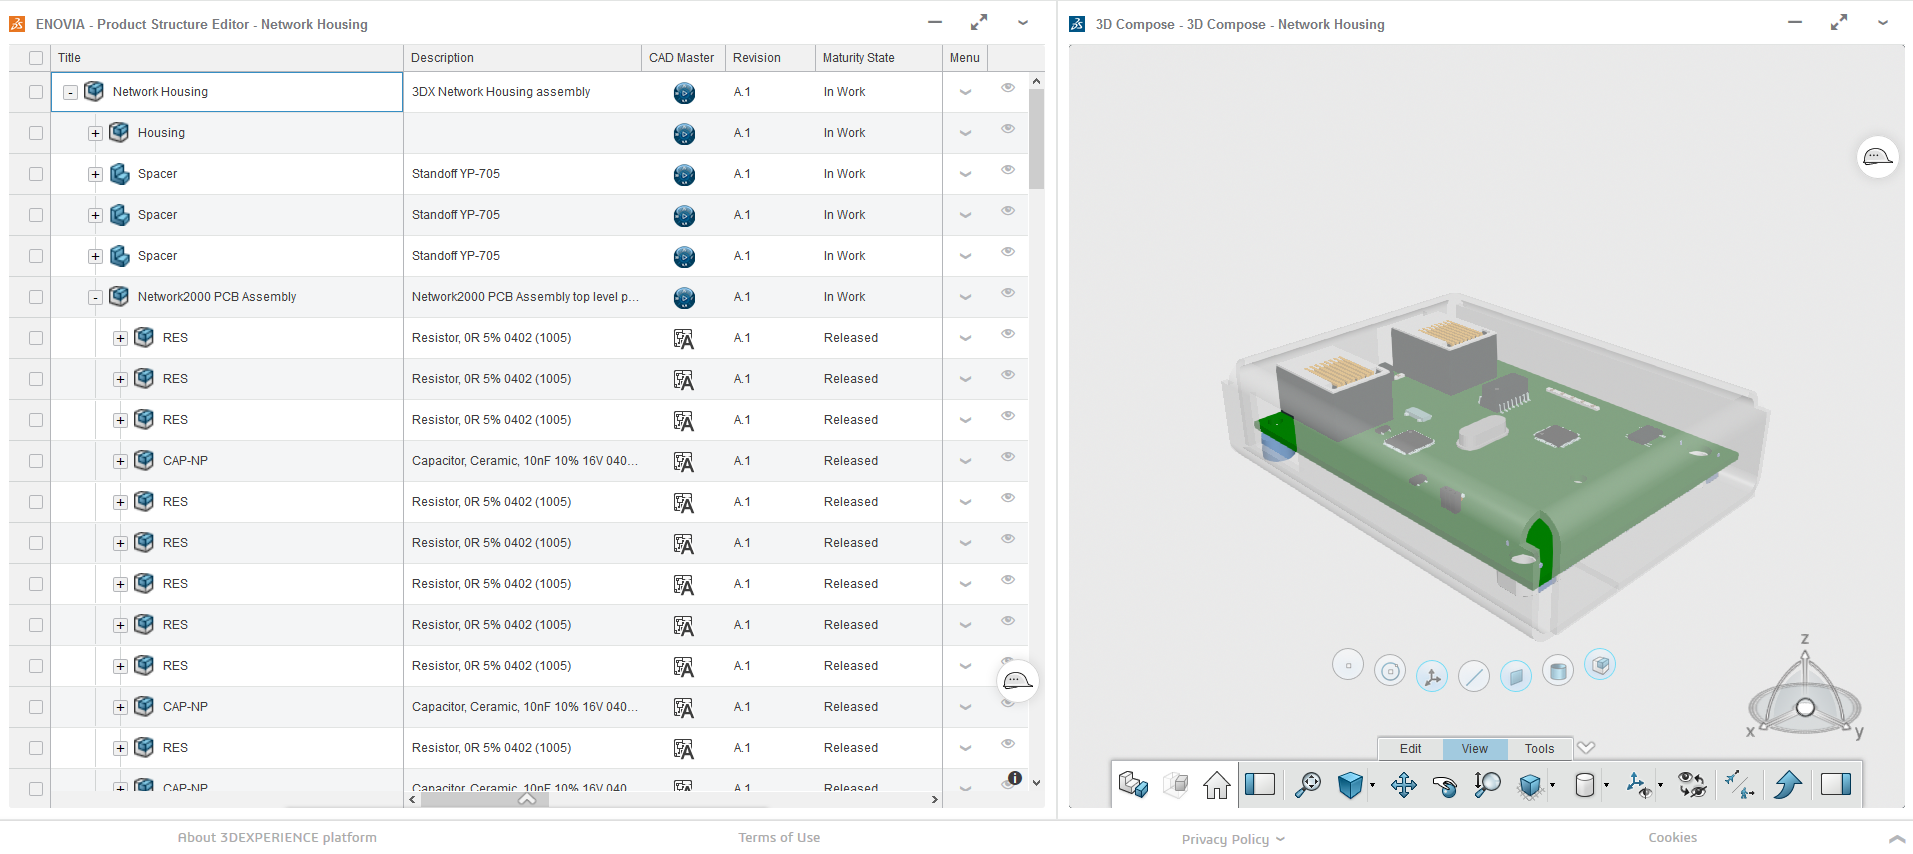Image resolution: width=1913 pixels, height=854 pixels.
Task: Click the Fit All In zoom icon
Action: [1307, 785]
